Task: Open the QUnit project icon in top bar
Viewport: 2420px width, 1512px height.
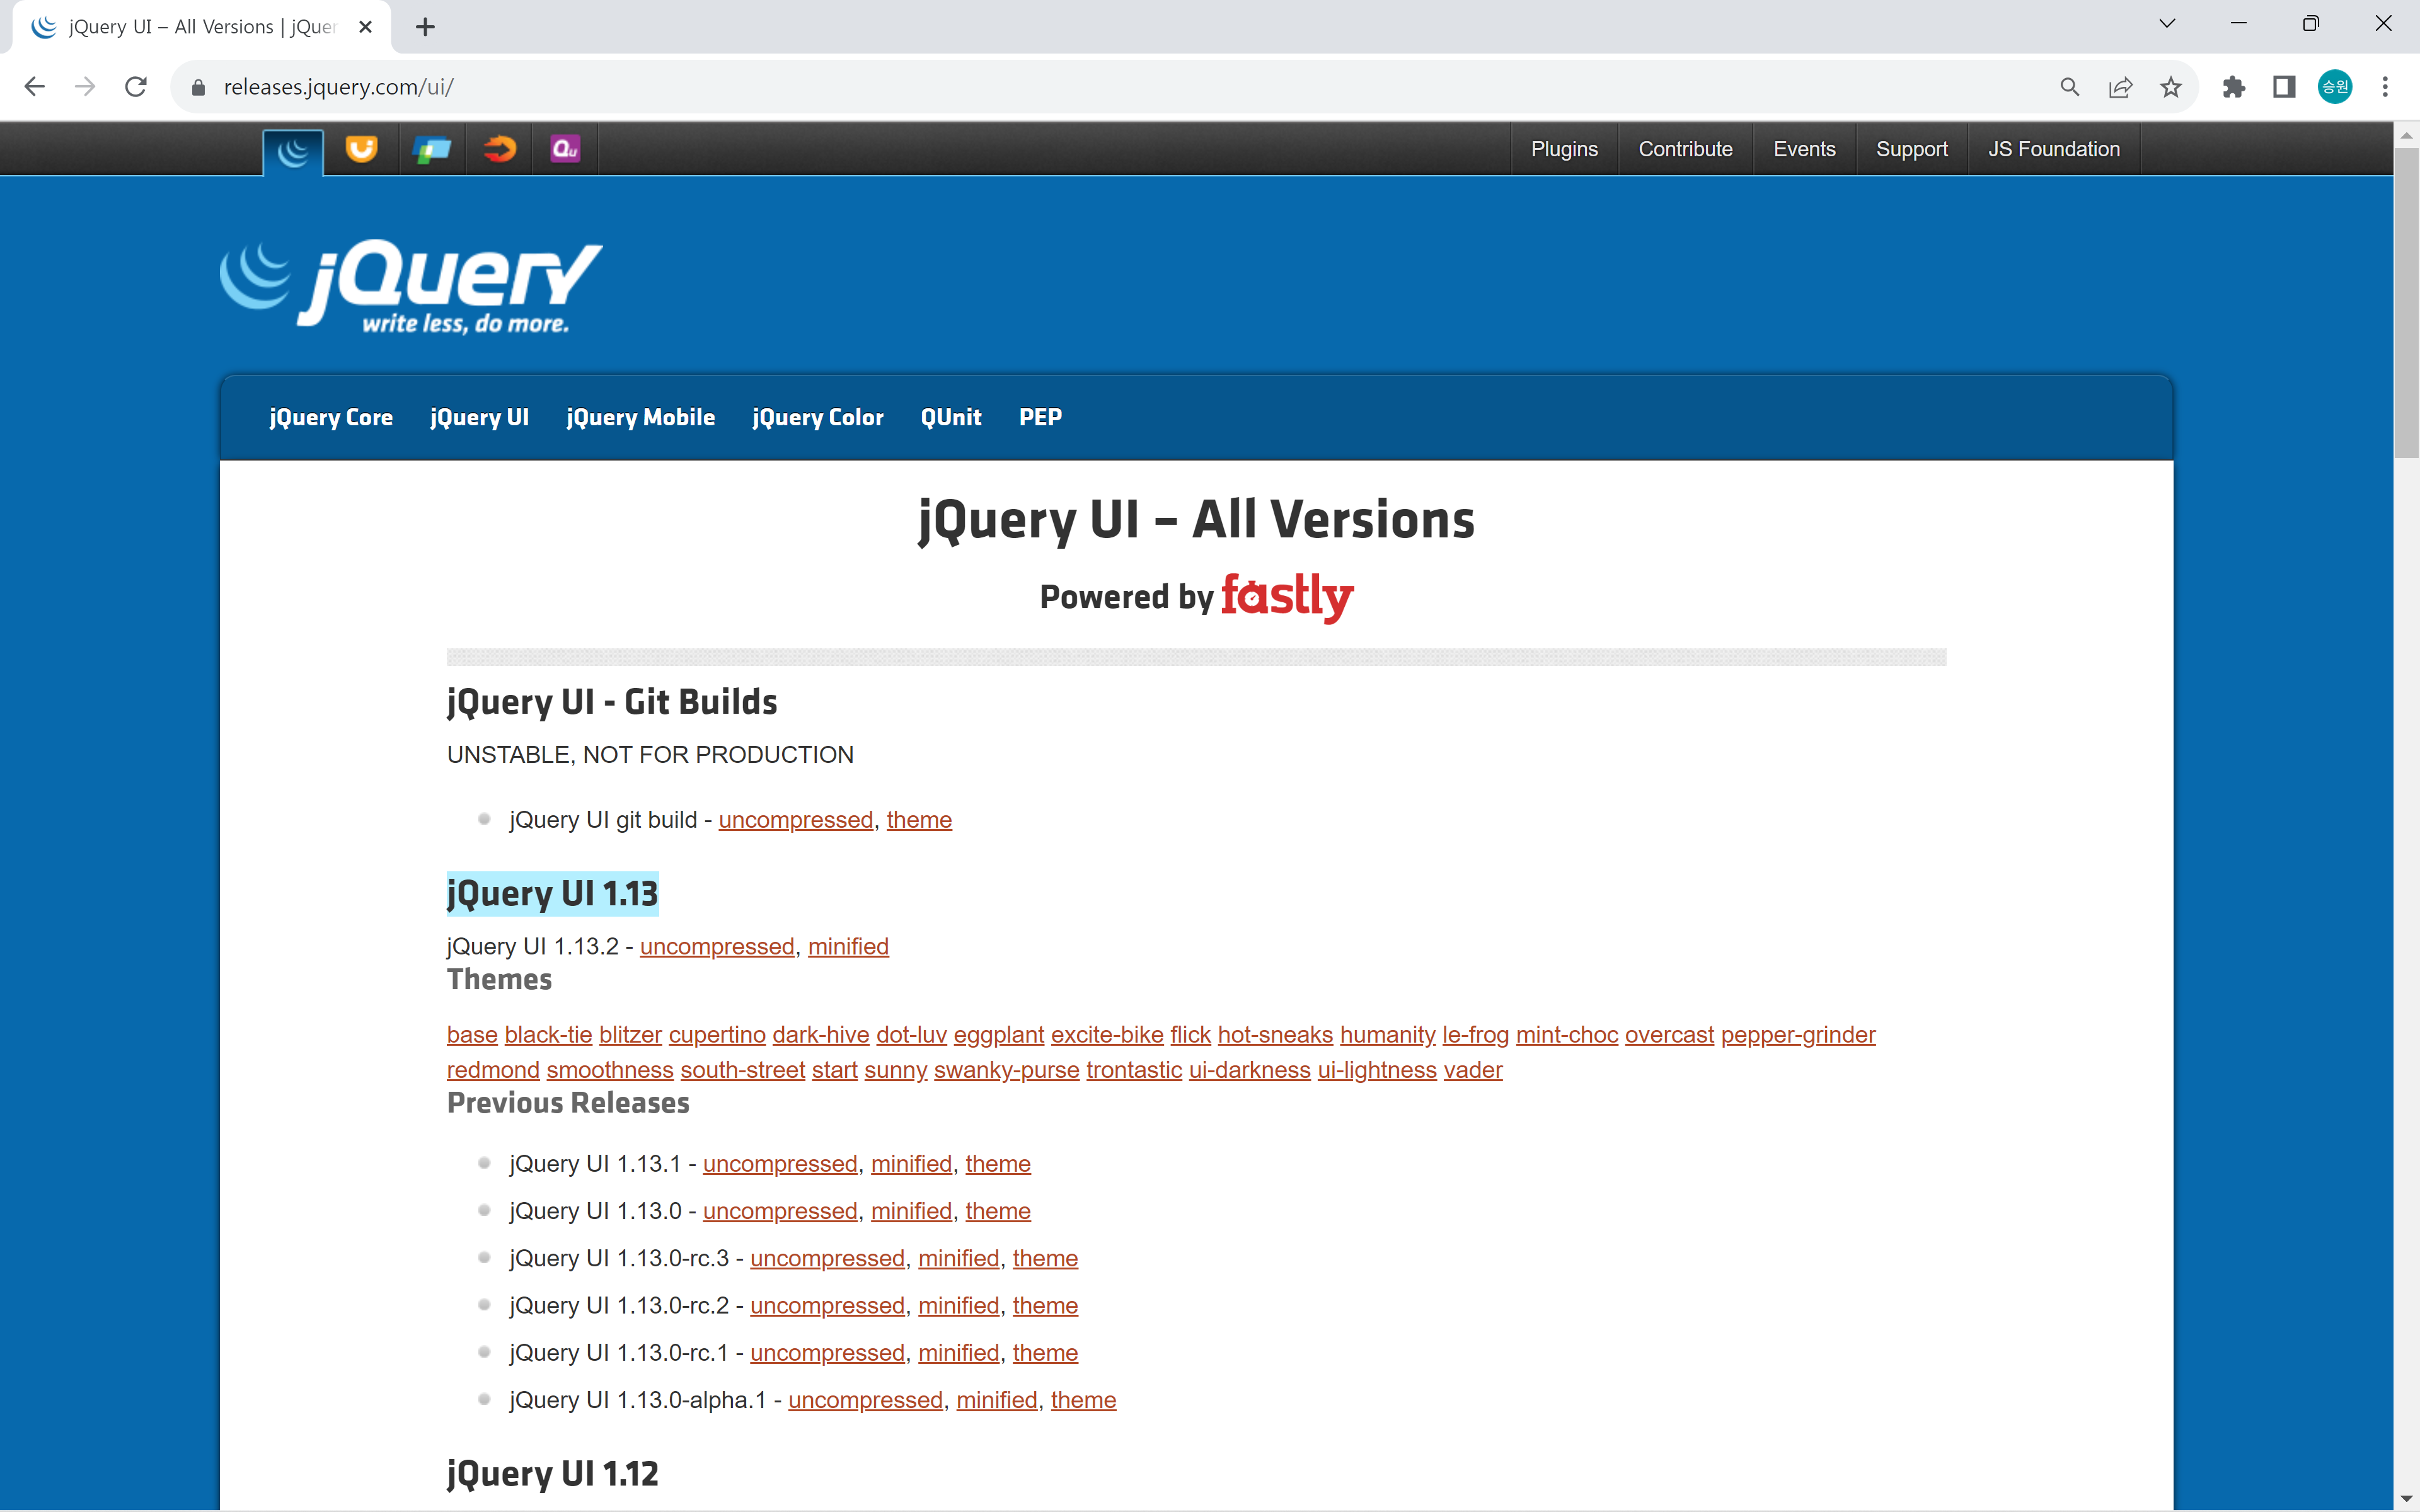Action: pyautogui.click(x=565, y=149)
